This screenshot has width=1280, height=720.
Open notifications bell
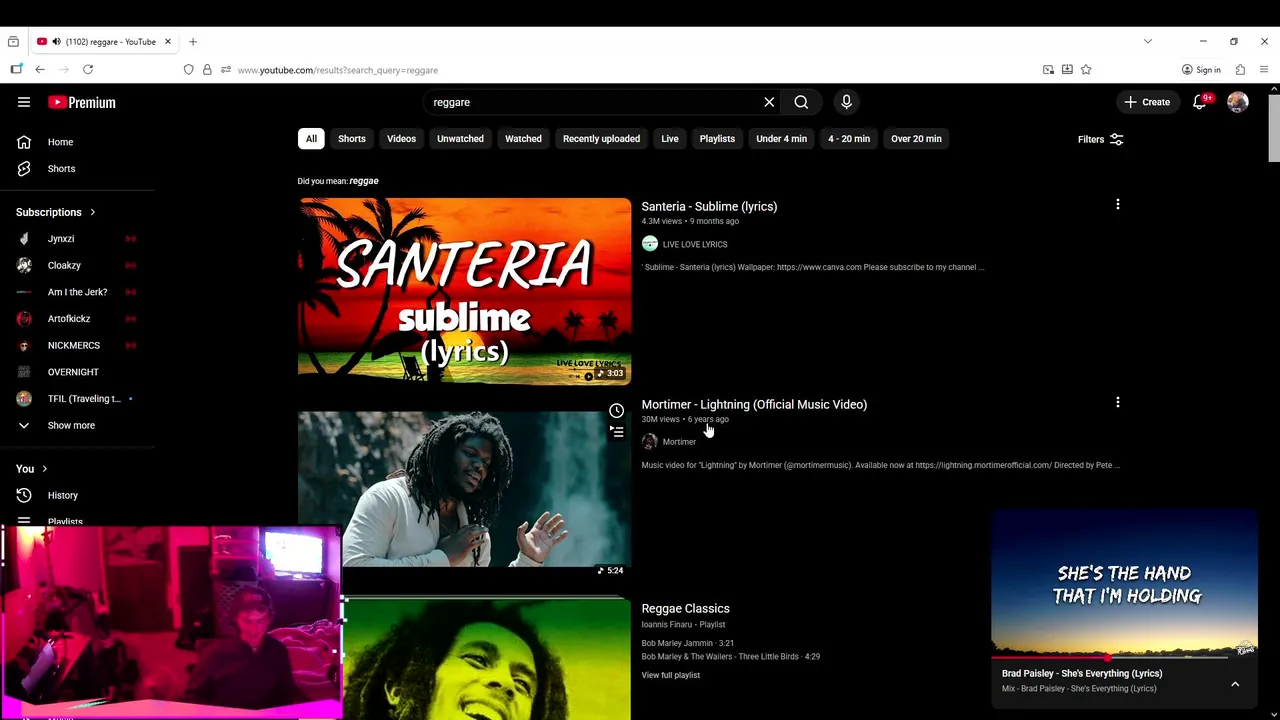pyautogui.click(x=1199, y=102)
